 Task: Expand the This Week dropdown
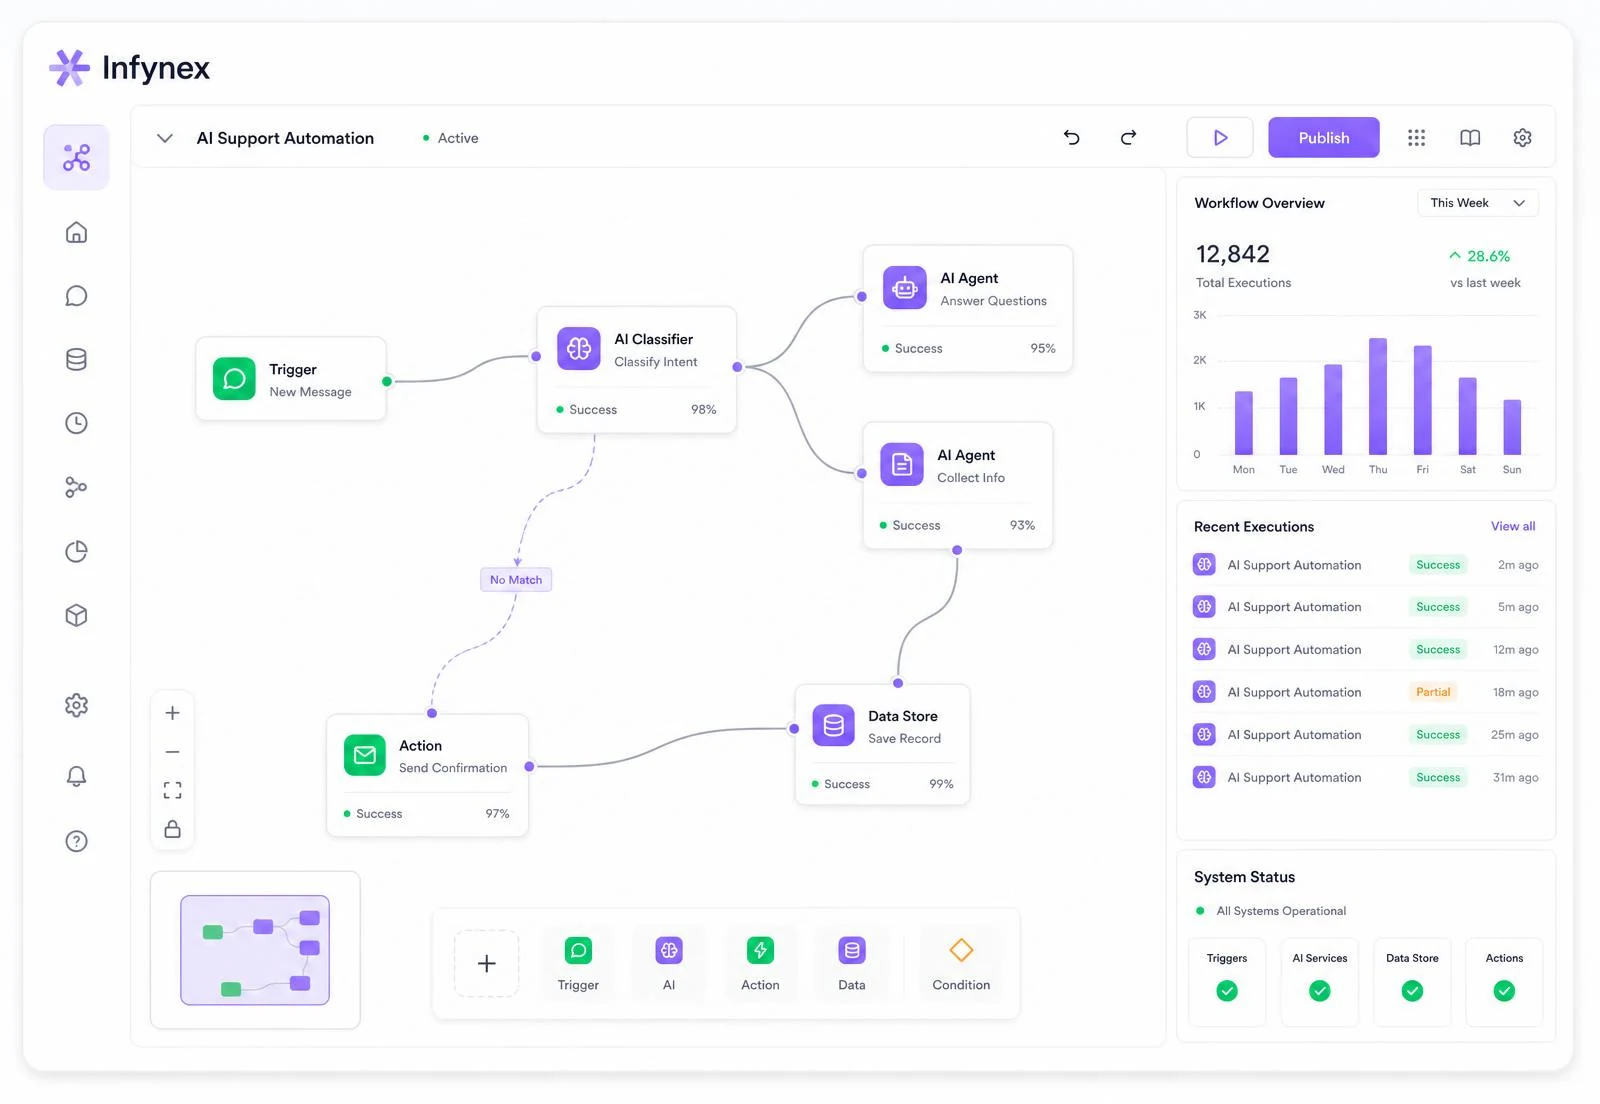coord(1478,203)
